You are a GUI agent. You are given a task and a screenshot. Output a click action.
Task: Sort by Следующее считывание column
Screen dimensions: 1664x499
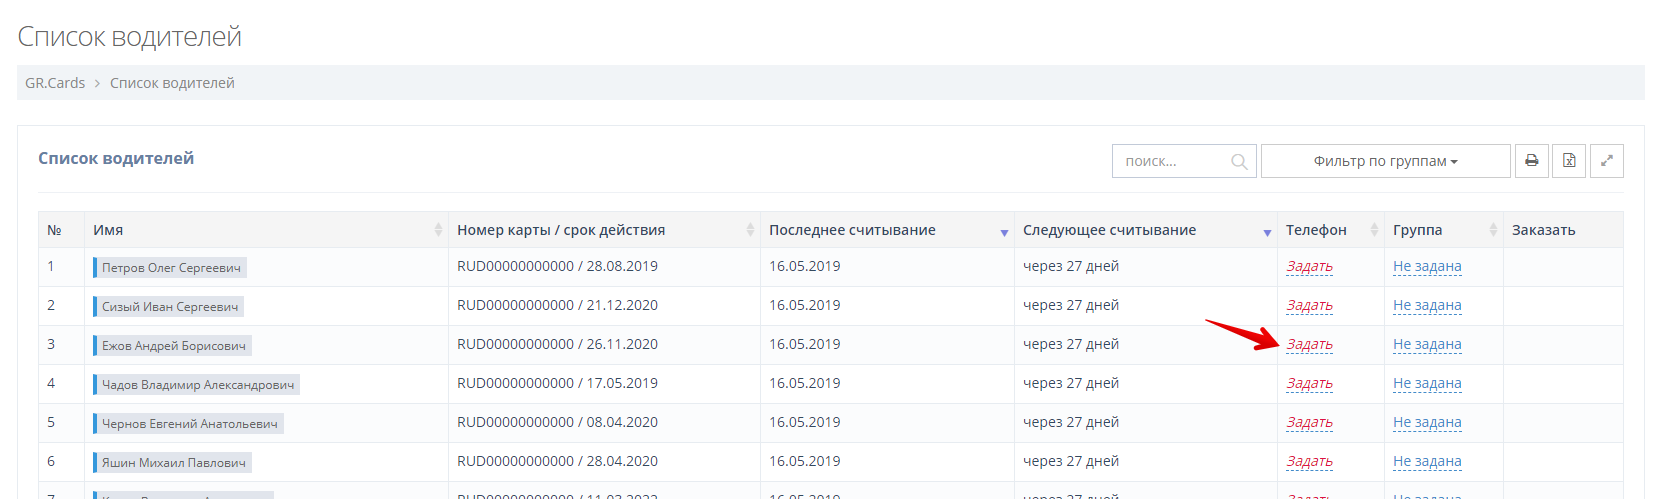(x=1145, y=230)
